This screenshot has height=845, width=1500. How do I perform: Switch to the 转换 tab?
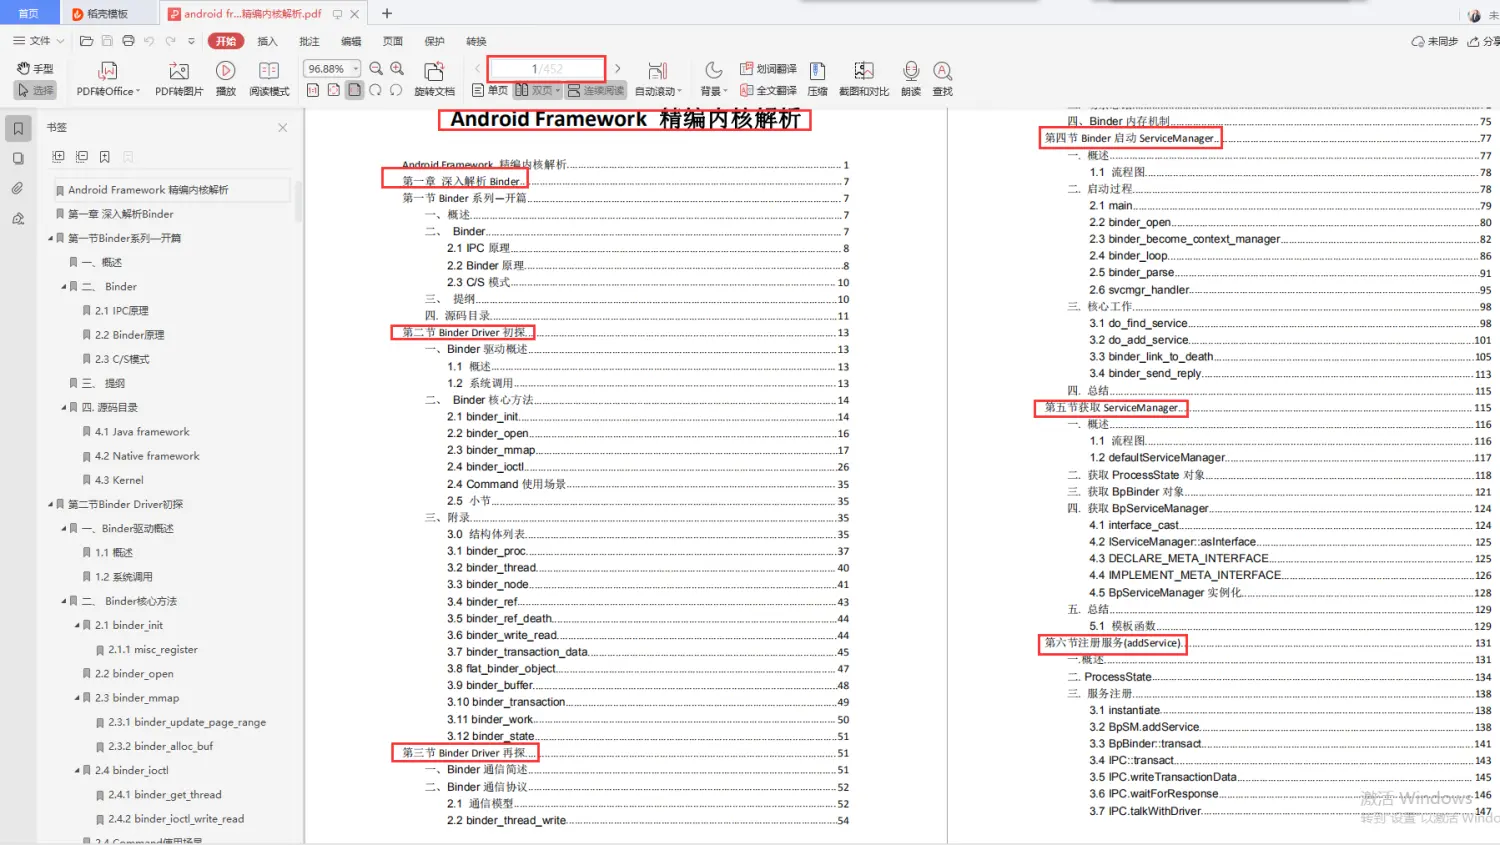[x=476, y=41]
